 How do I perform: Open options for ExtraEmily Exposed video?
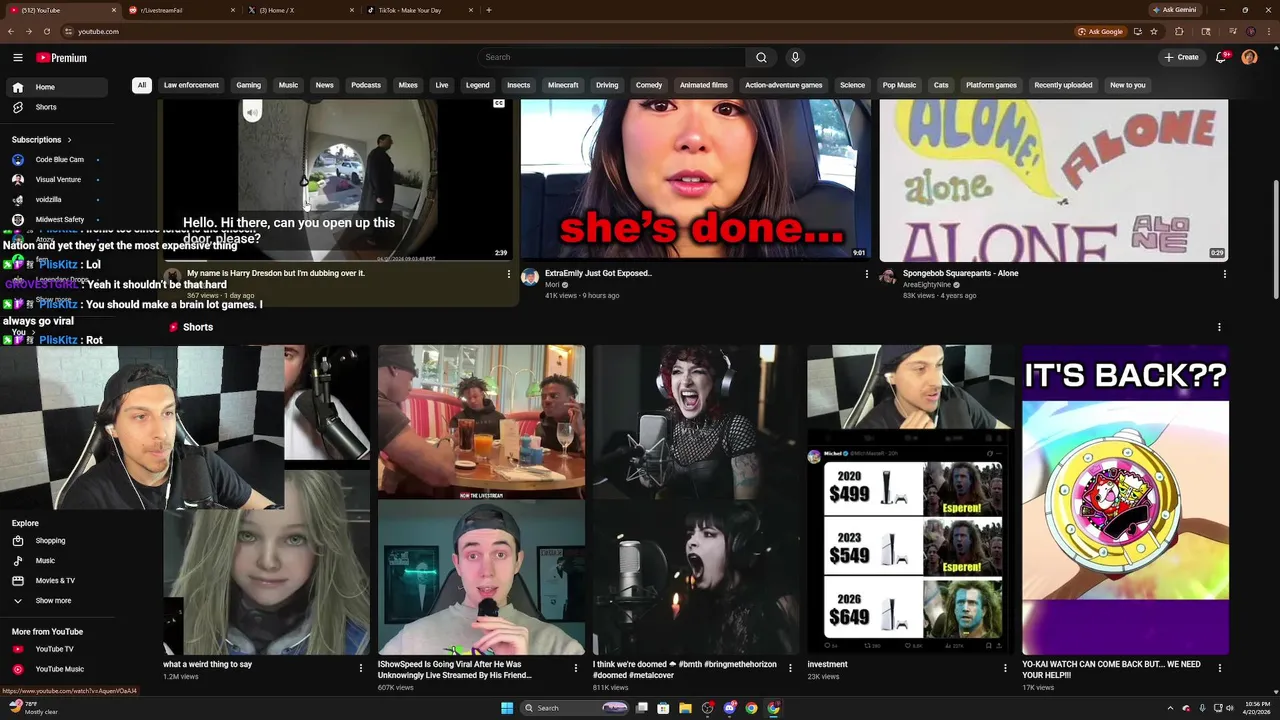coord(867,274)
